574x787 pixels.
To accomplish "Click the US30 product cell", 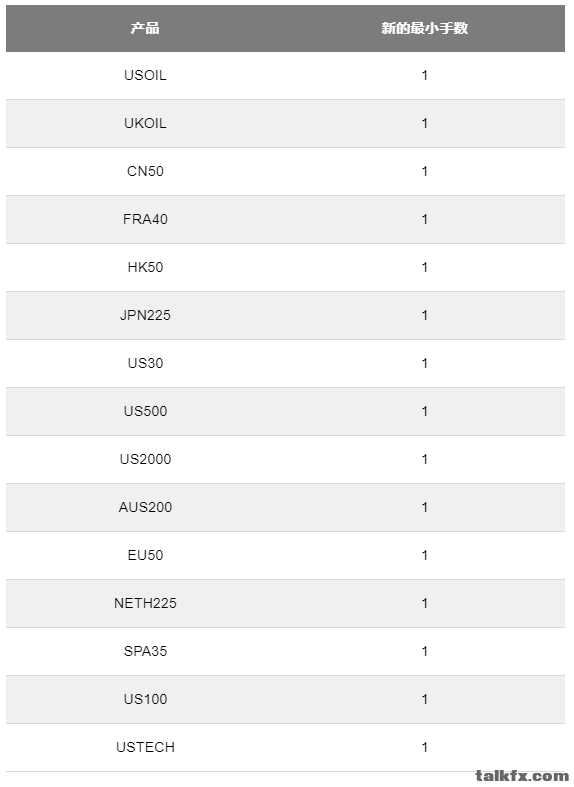I will click(x=145, y=363).
